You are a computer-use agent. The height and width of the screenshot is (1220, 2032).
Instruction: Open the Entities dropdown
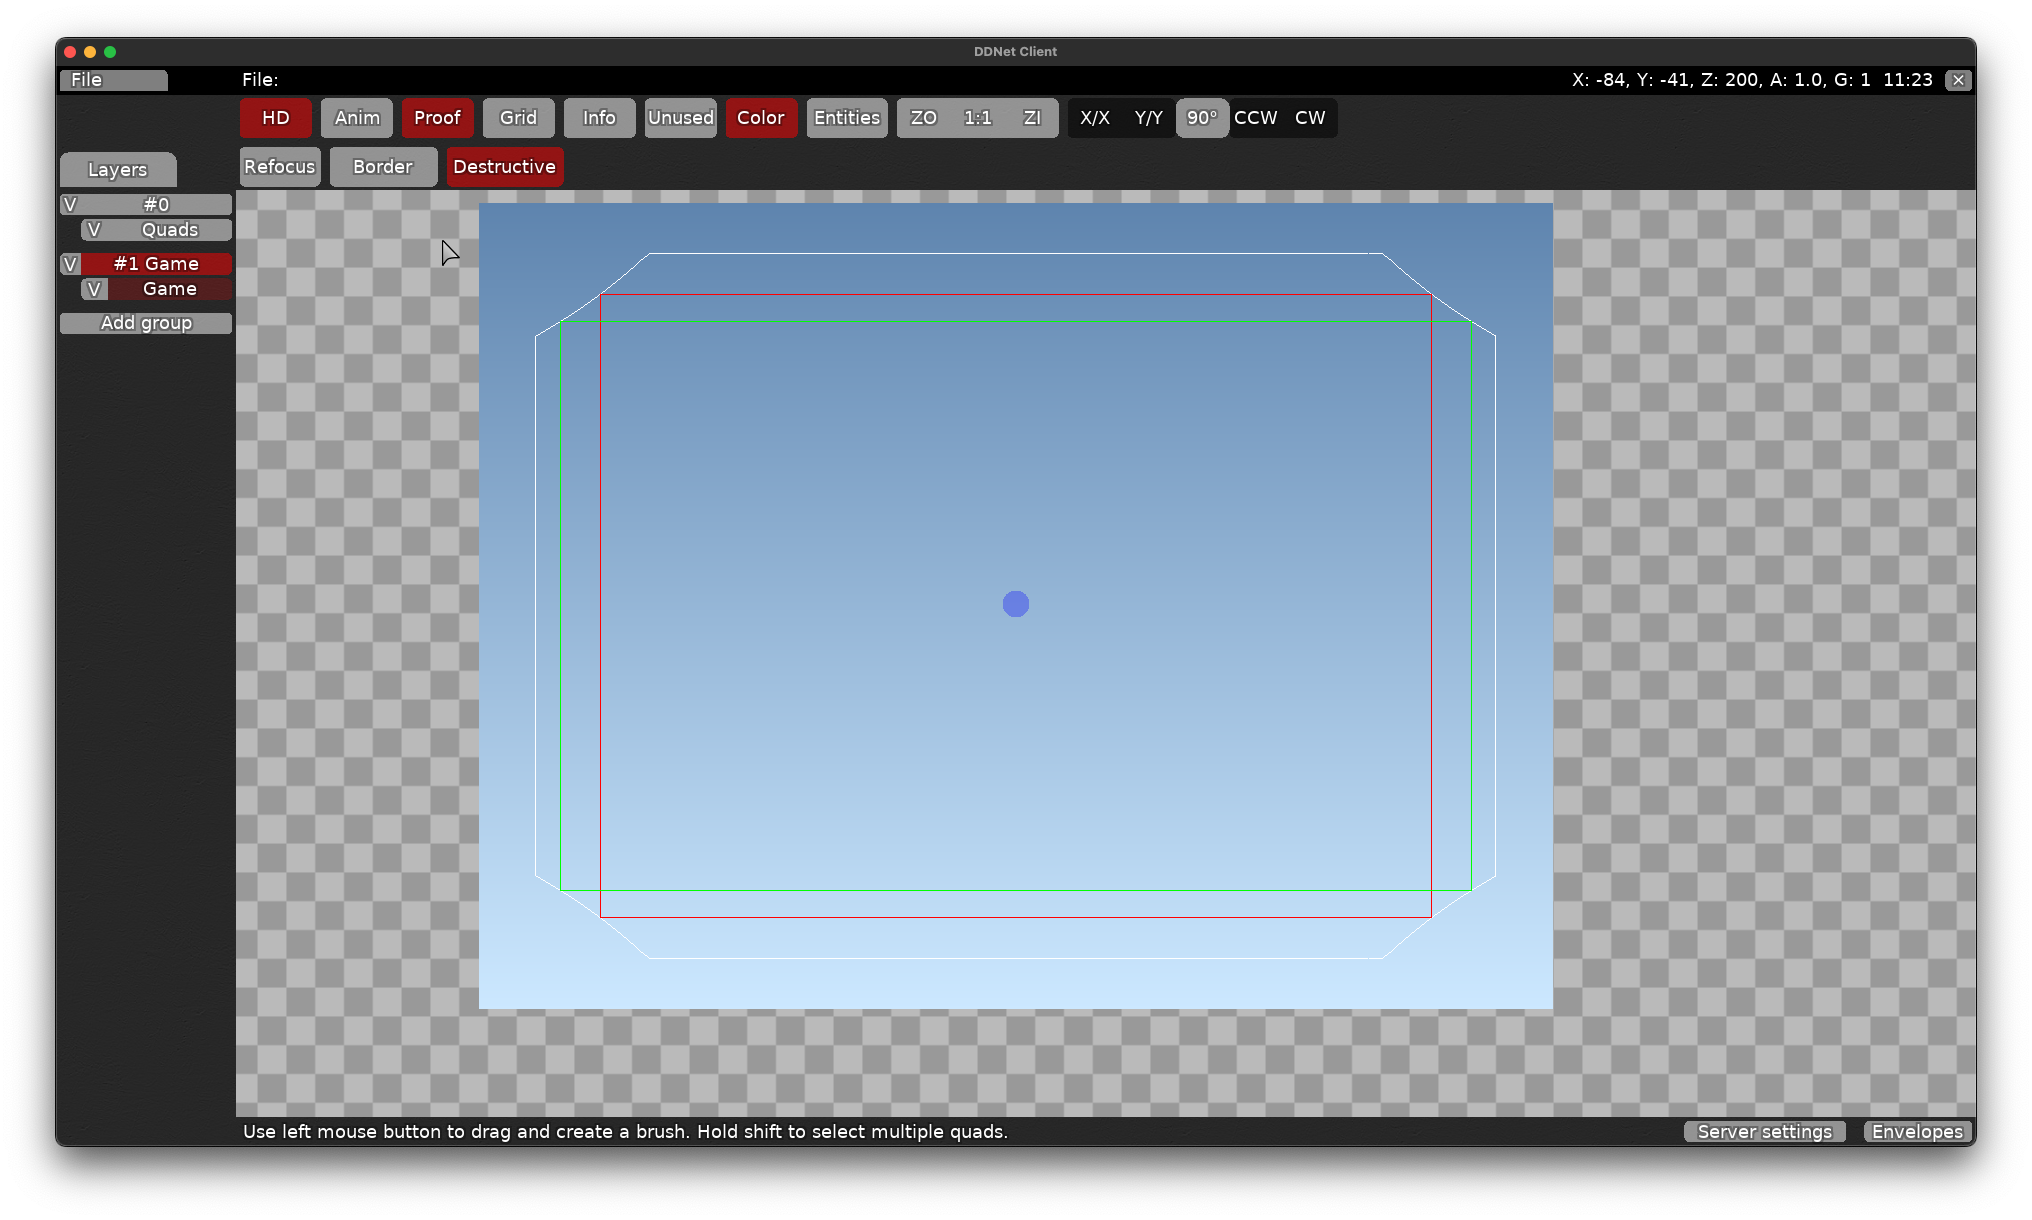pyautogui.click(x=847, y=118)
